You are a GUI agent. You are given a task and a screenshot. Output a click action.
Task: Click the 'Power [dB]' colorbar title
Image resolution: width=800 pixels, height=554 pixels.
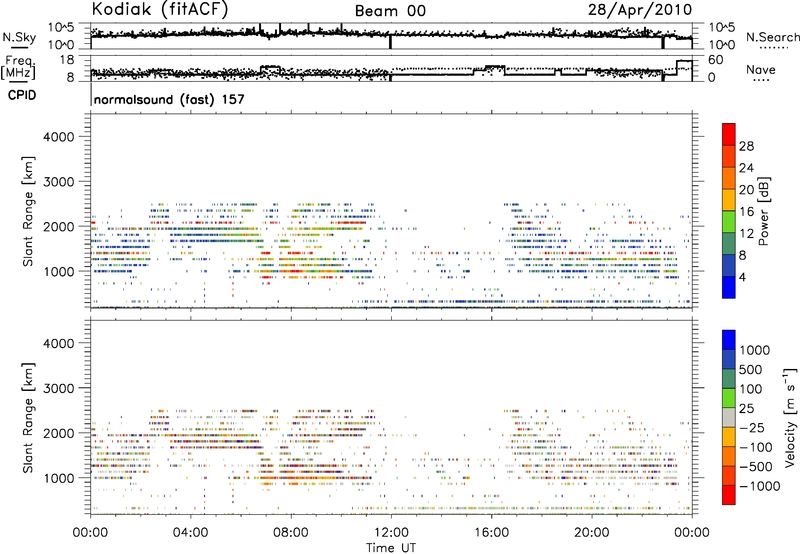[x=763, y=211]
